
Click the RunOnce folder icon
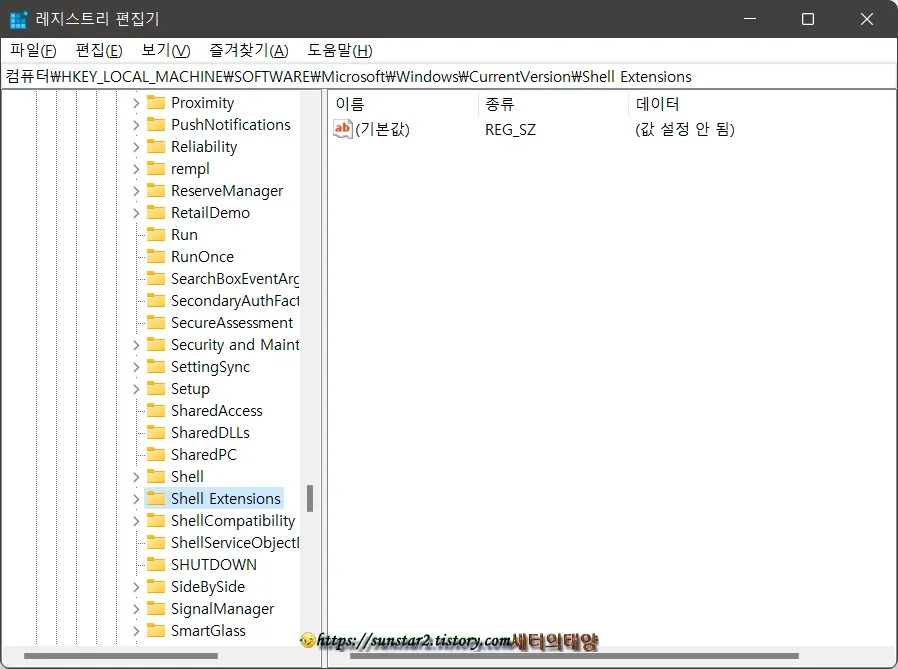pyautogui.click(x=158, y=256)
